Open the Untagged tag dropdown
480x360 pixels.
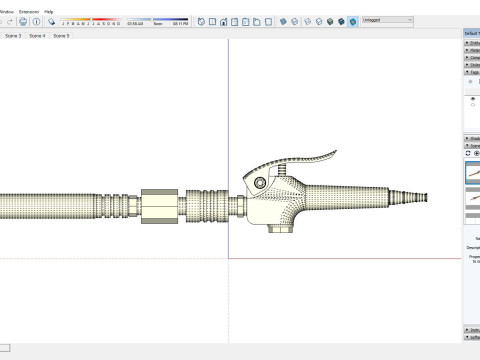[388, 20]
